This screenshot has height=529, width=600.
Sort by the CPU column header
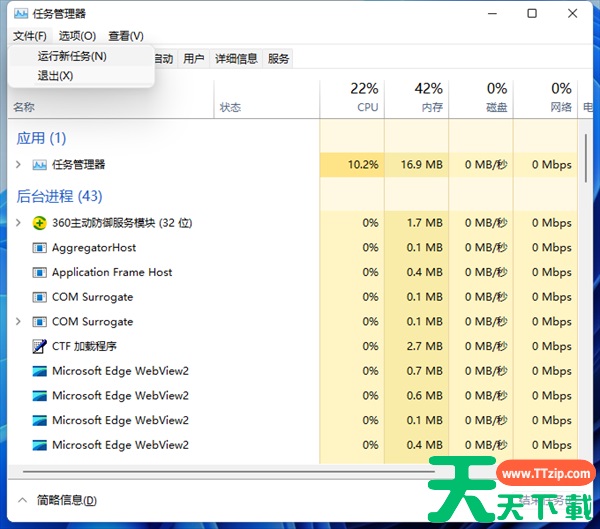point(352,98)
